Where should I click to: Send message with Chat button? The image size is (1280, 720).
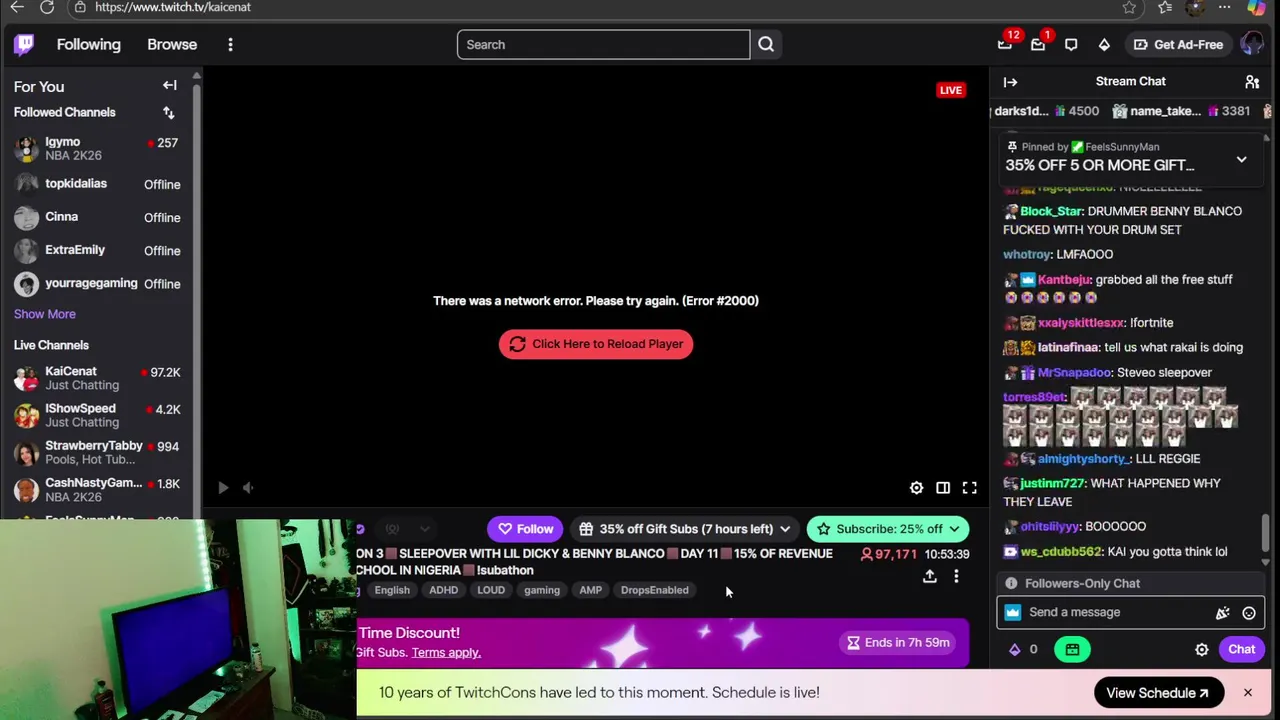pyautogui.click(x=1242, y=650)
